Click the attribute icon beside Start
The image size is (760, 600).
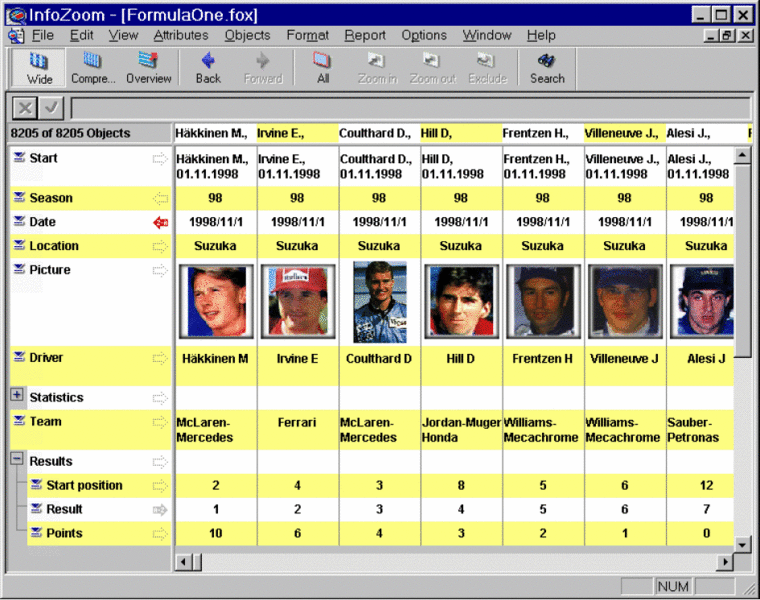[19, 157]
